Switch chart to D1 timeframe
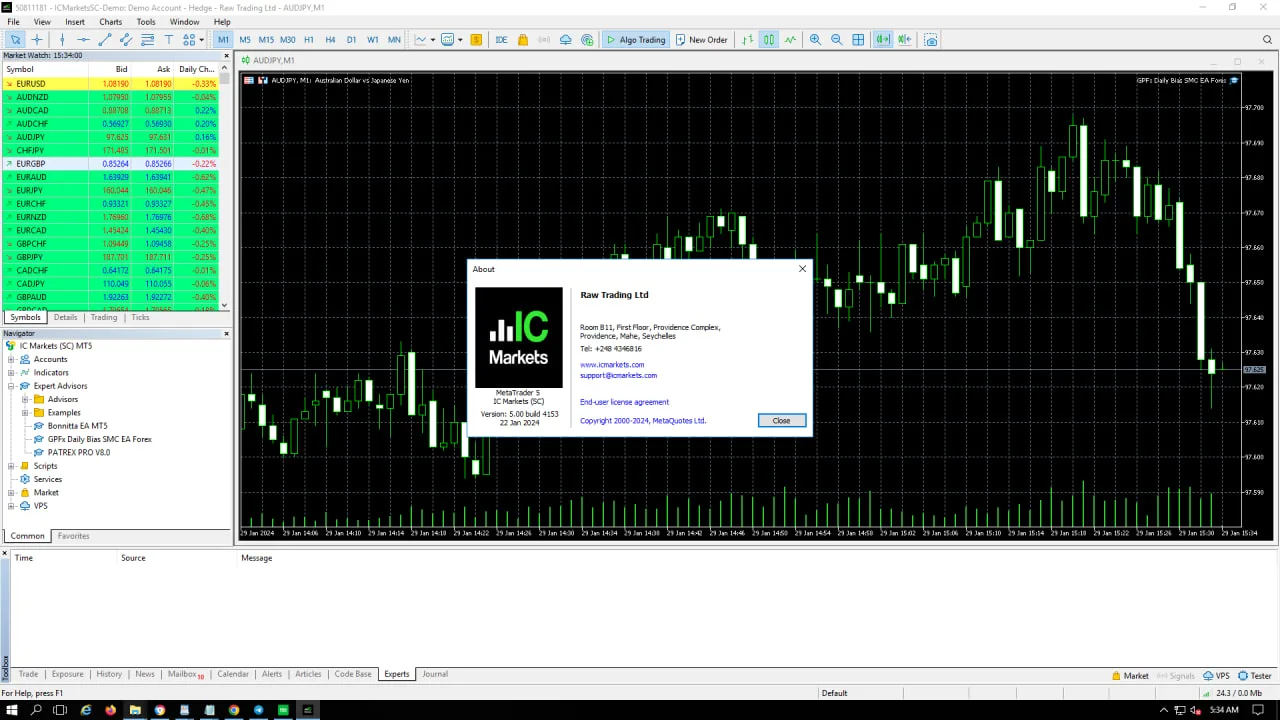 pyautogui.click(x=351, y=40)
